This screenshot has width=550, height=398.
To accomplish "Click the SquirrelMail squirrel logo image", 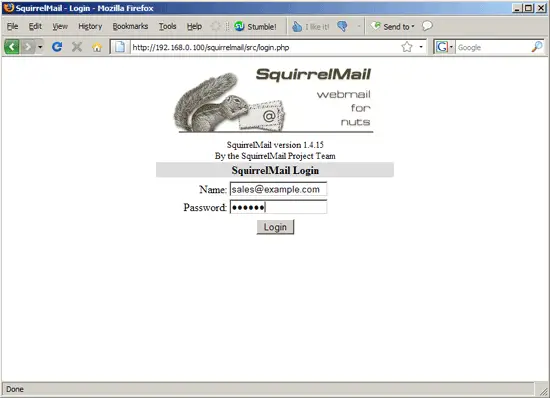I will coord(273,100).
